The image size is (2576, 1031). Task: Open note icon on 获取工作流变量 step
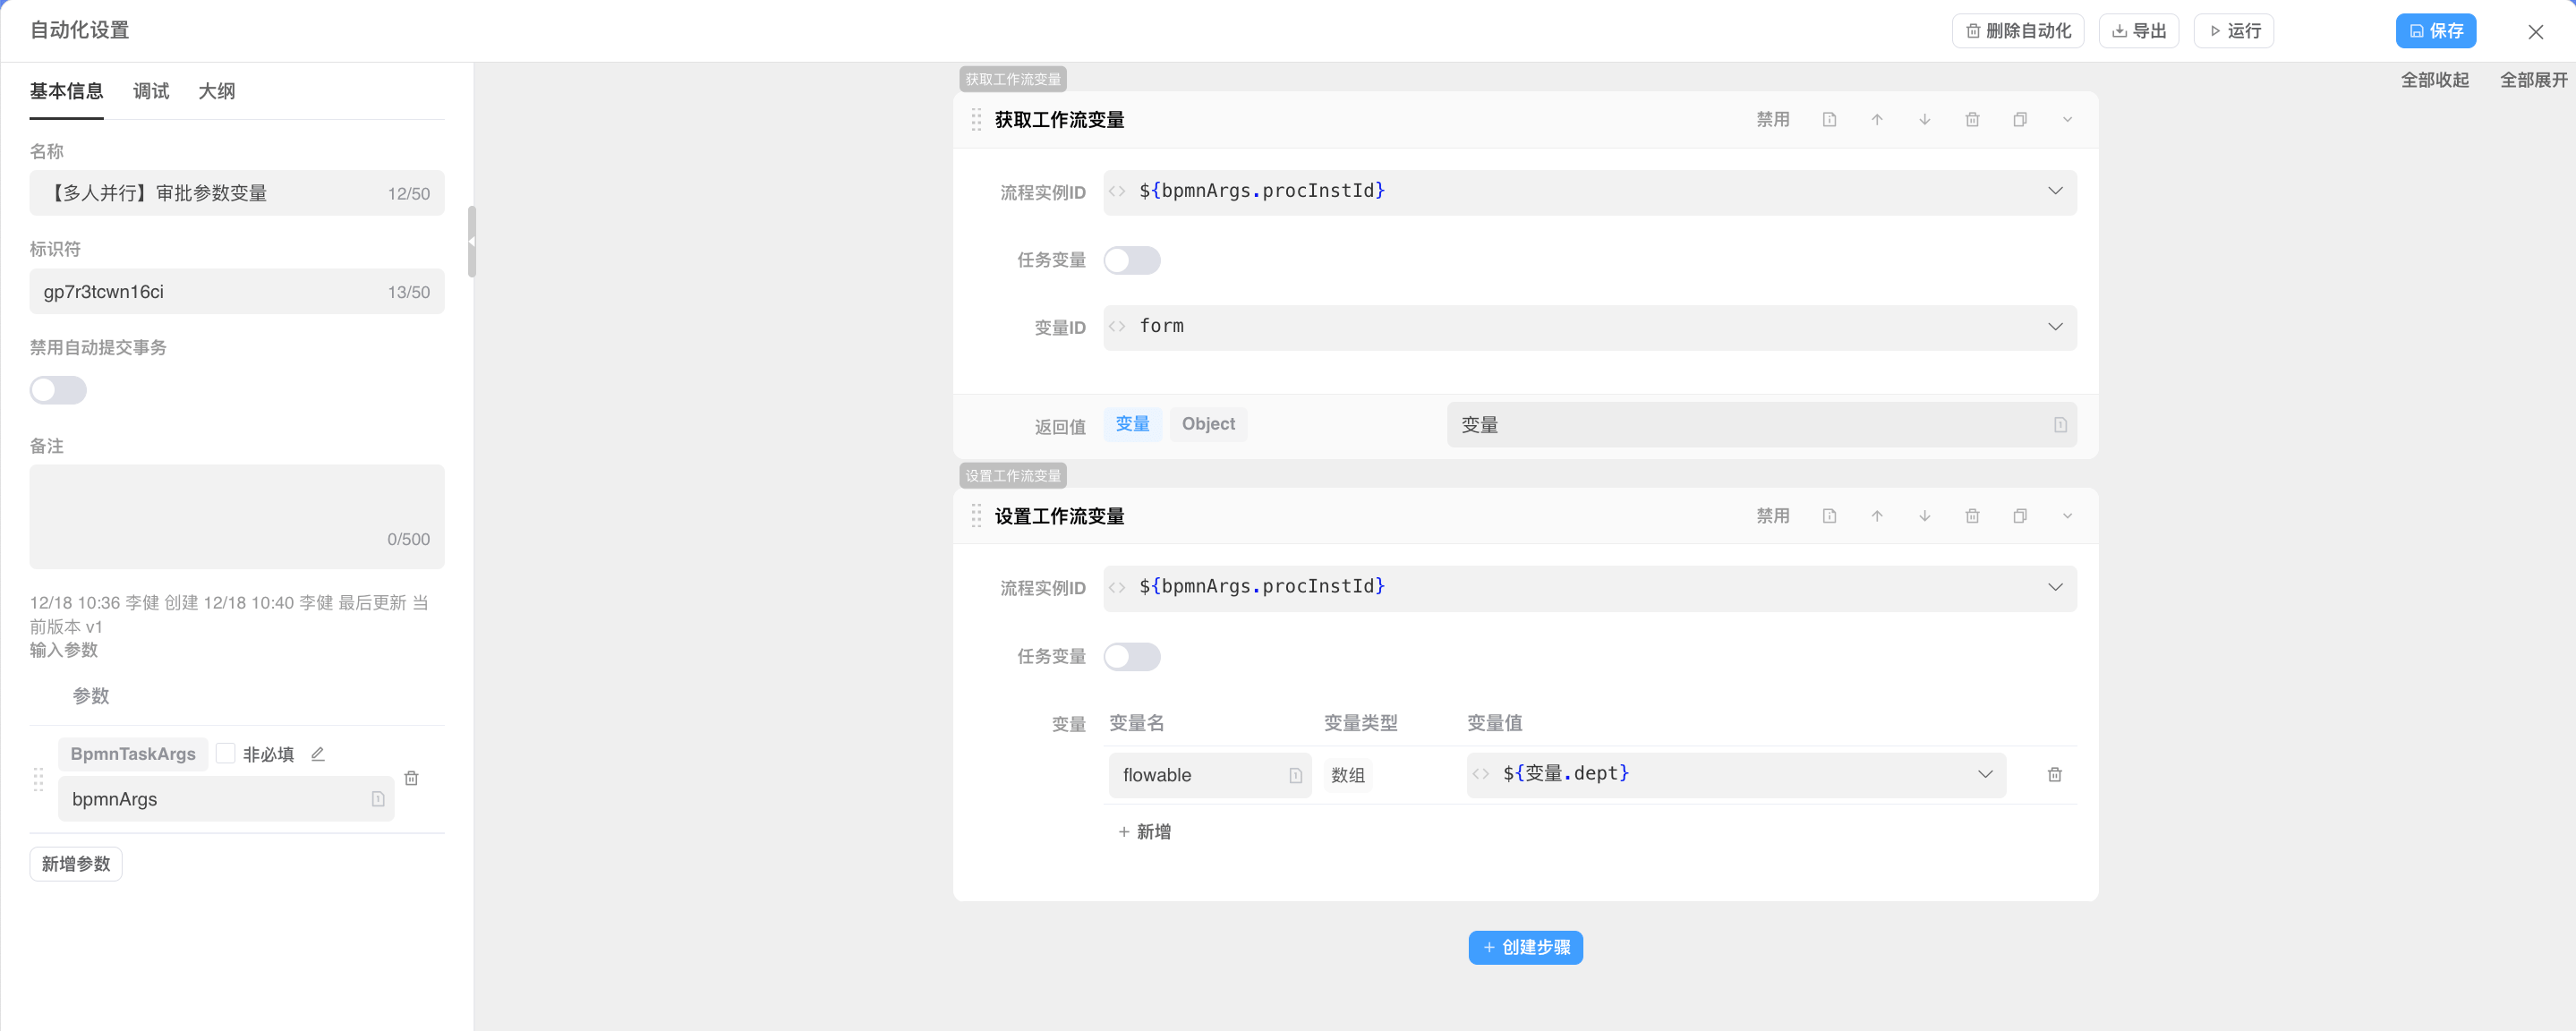tap(1829, 120)
